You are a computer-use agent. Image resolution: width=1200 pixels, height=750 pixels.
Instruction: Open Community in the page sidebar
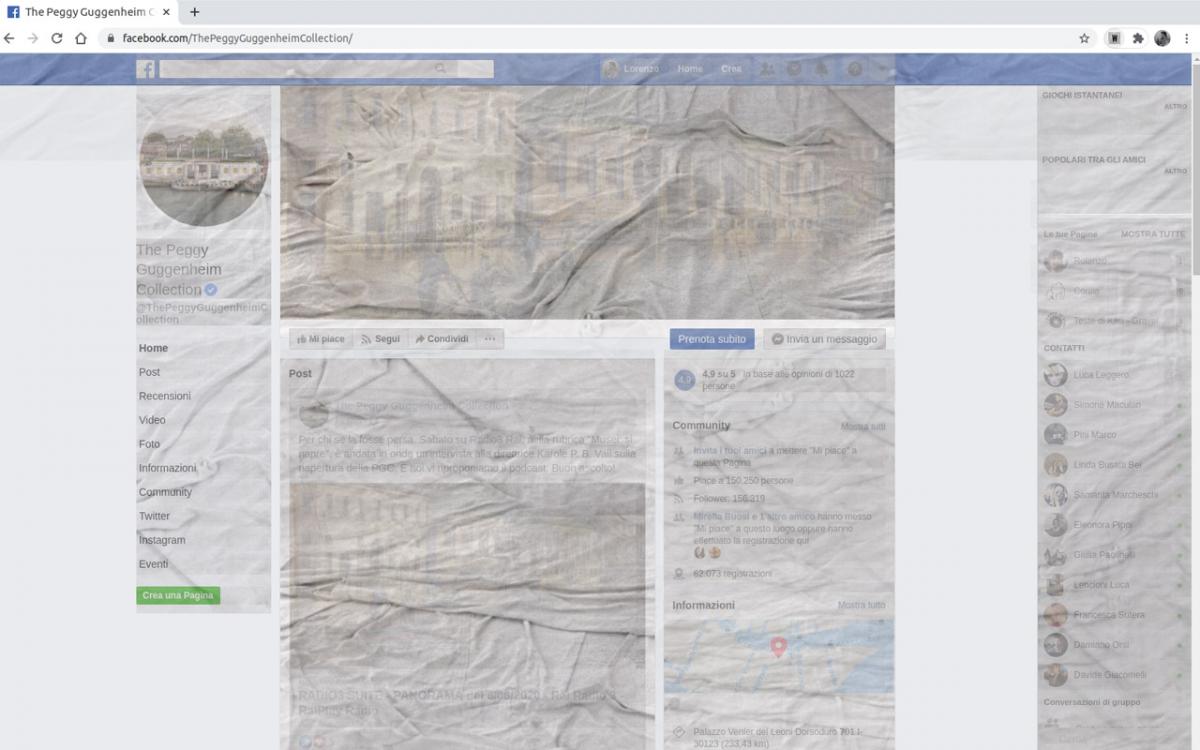[165, 492]
